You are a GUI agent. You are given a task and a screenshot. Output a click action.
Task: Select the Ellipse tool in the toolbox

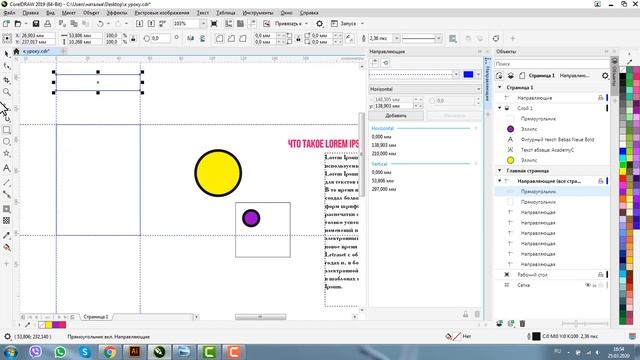pyautogui.click(x=7, y=142)
